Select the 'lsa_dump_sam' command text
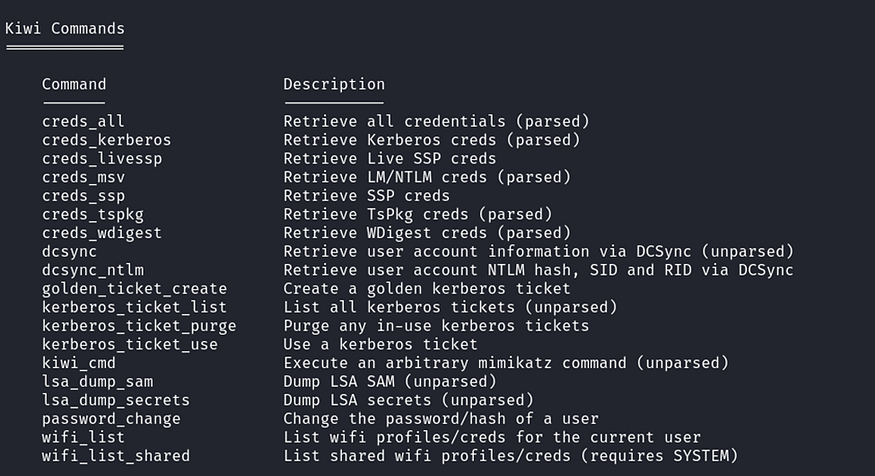875x476 pixels. 97,382
